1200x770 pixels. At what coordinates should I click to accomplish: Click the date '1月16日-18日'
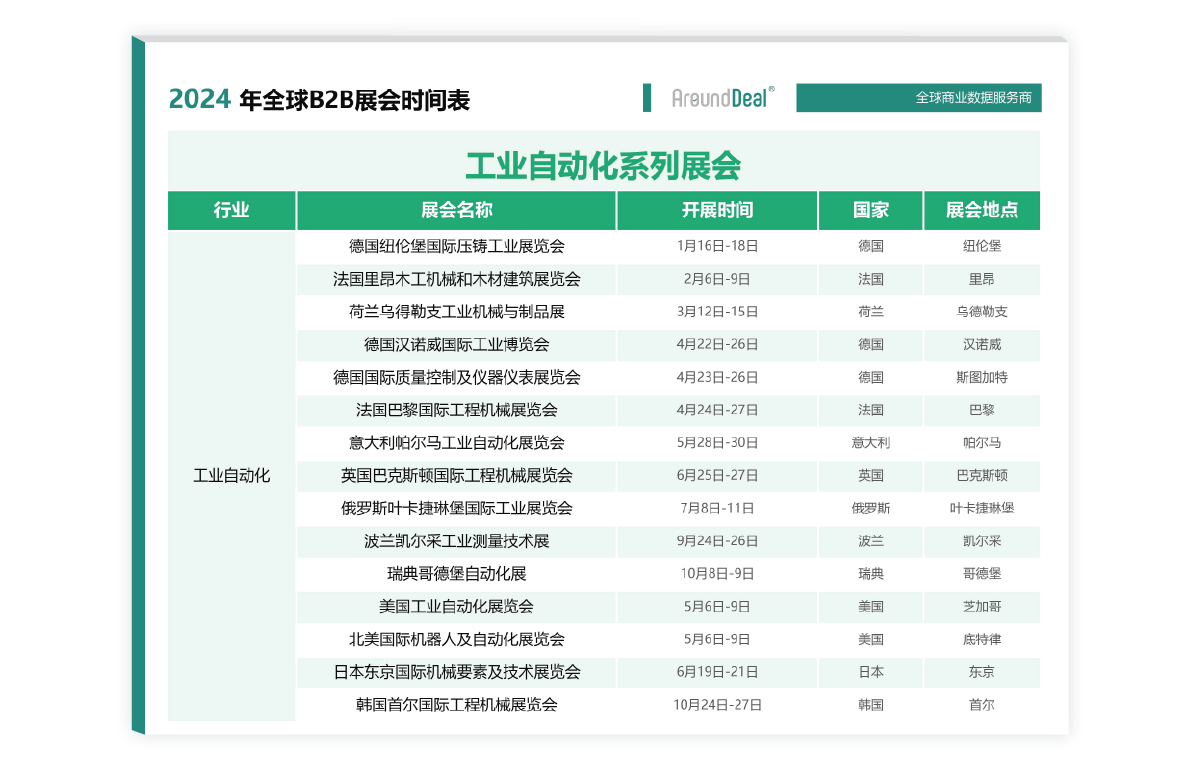(717, 246)
